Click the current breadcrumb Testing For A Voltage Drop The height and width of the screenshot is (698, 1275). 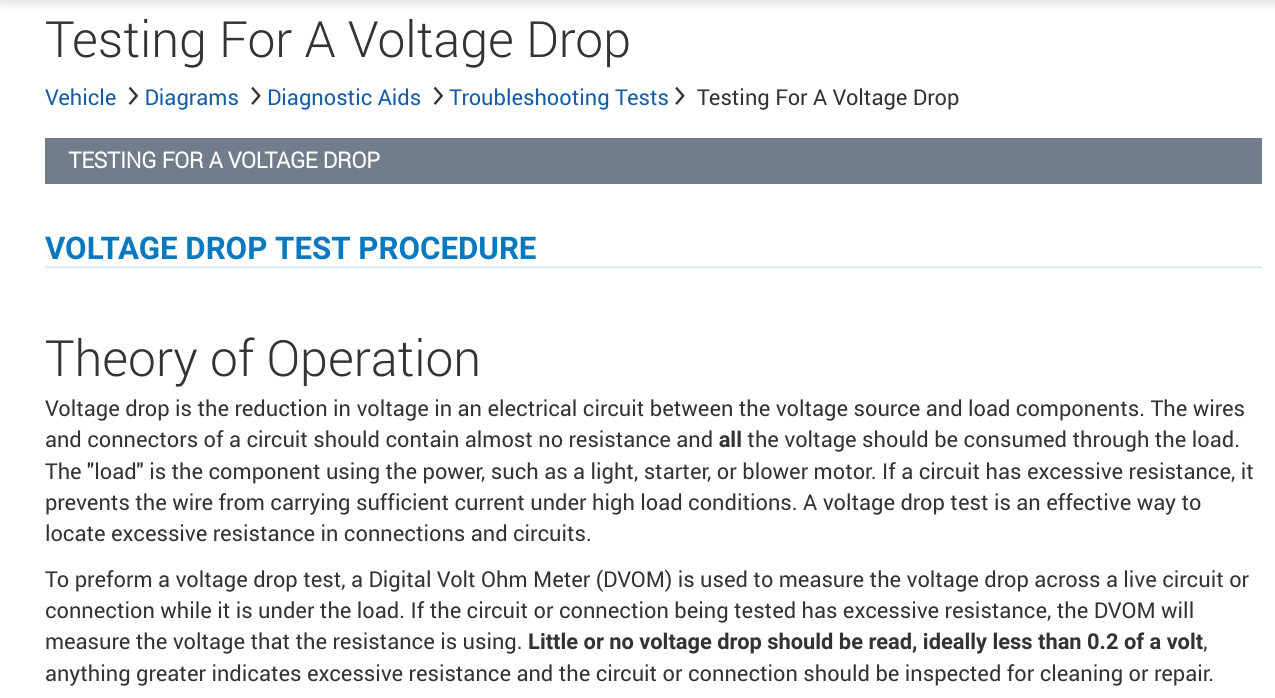(827, 98)
